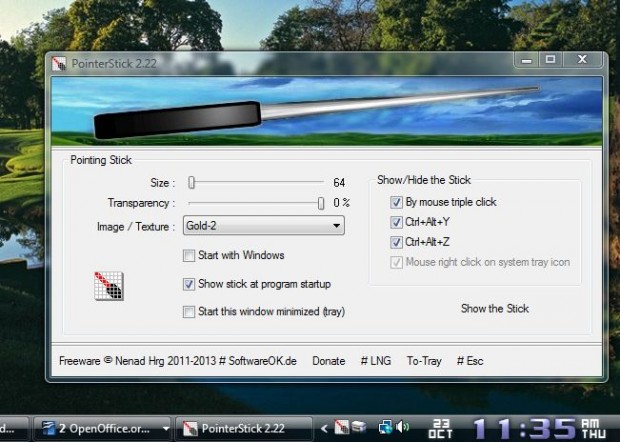Click the stacked drive icon in the system tray

pos(359,427)
